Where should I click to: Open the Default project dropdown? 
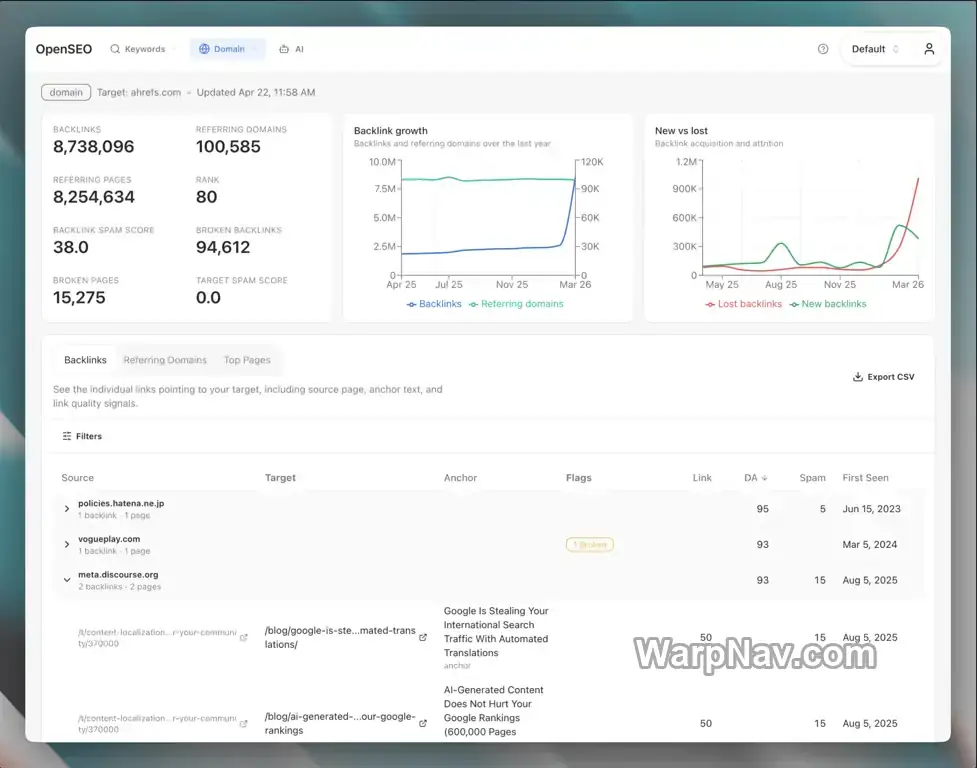click(875, 49)
